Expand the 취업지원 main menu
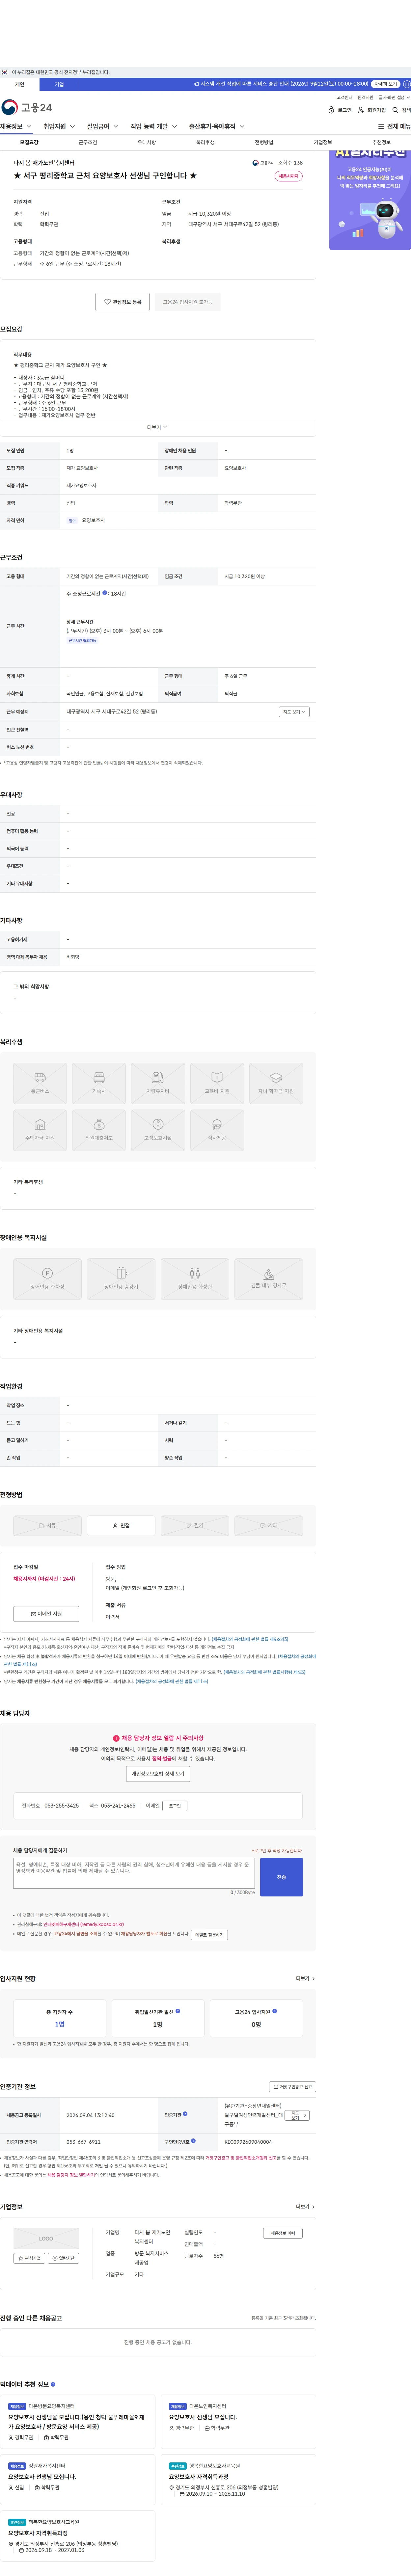The width and height of the screenshot is (411, 2576). [59, 127]
